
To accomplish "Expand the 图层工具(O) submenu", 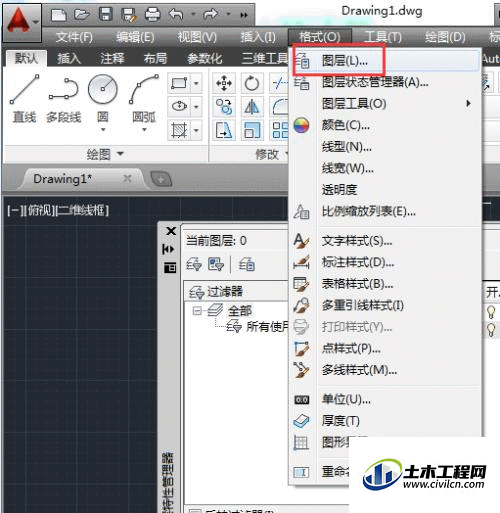I will tap(385, 104).
